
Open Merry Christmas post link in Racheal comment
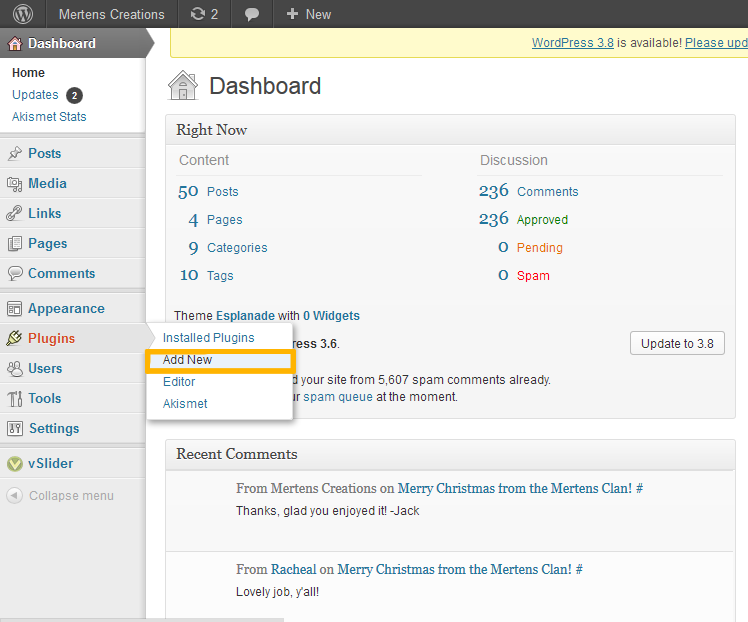click(454, 569)
